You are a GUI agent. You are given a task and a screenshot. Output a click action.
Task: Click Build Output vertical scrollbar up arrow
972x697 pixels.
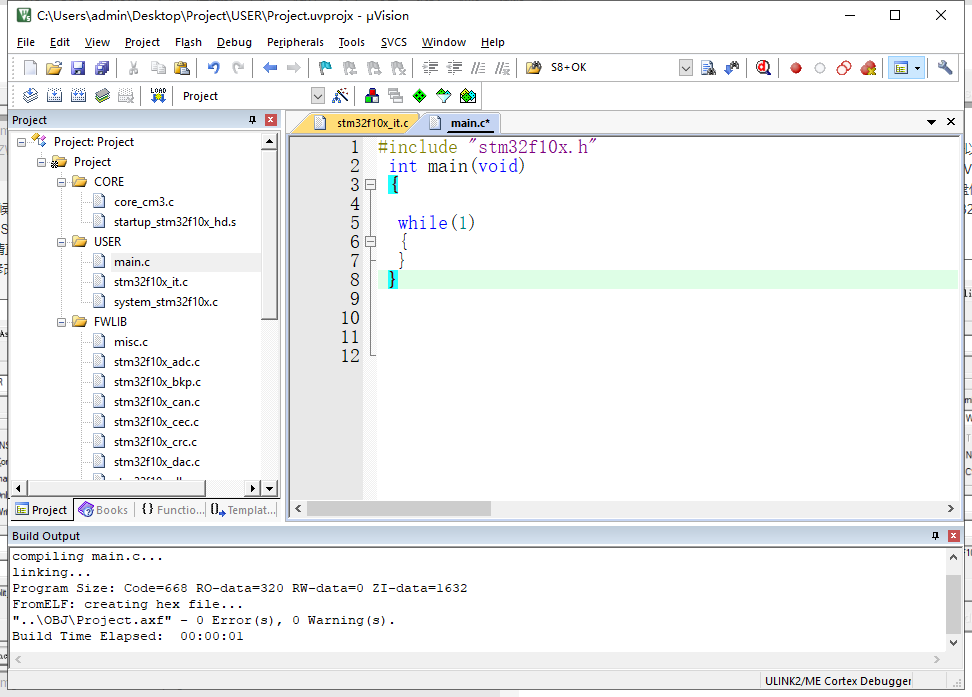pyautogui.click(x=953, y=557)
